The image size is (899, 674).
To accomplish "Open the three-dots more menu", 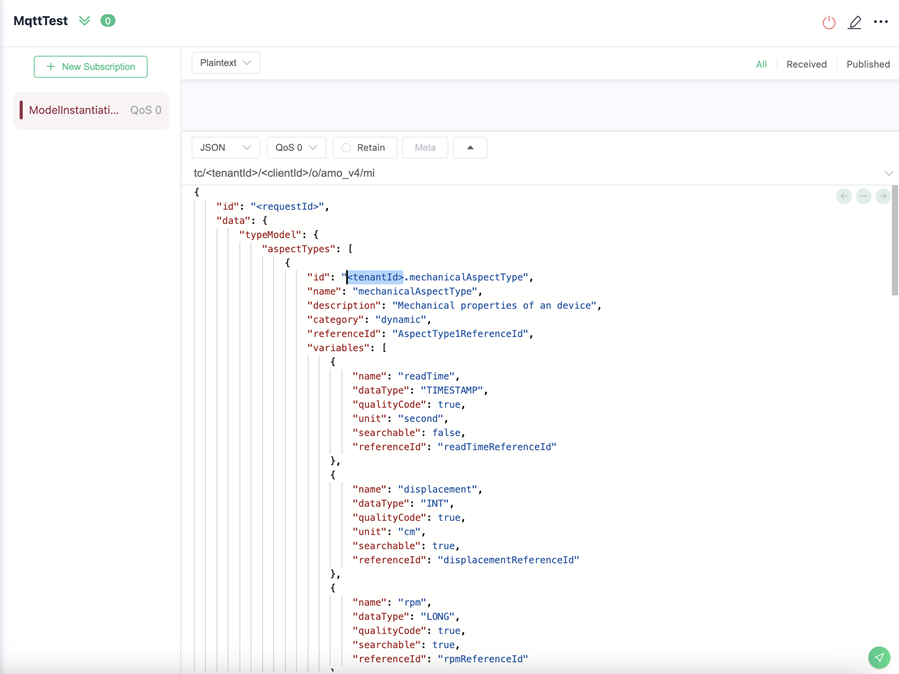I will (881, 22).
